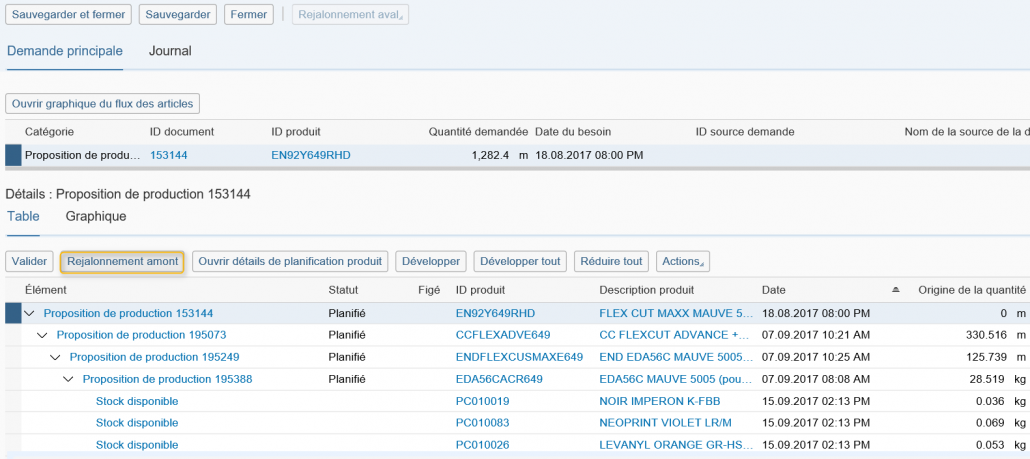
Task: Click the Réduire tout button
Action: click(612, 261)
